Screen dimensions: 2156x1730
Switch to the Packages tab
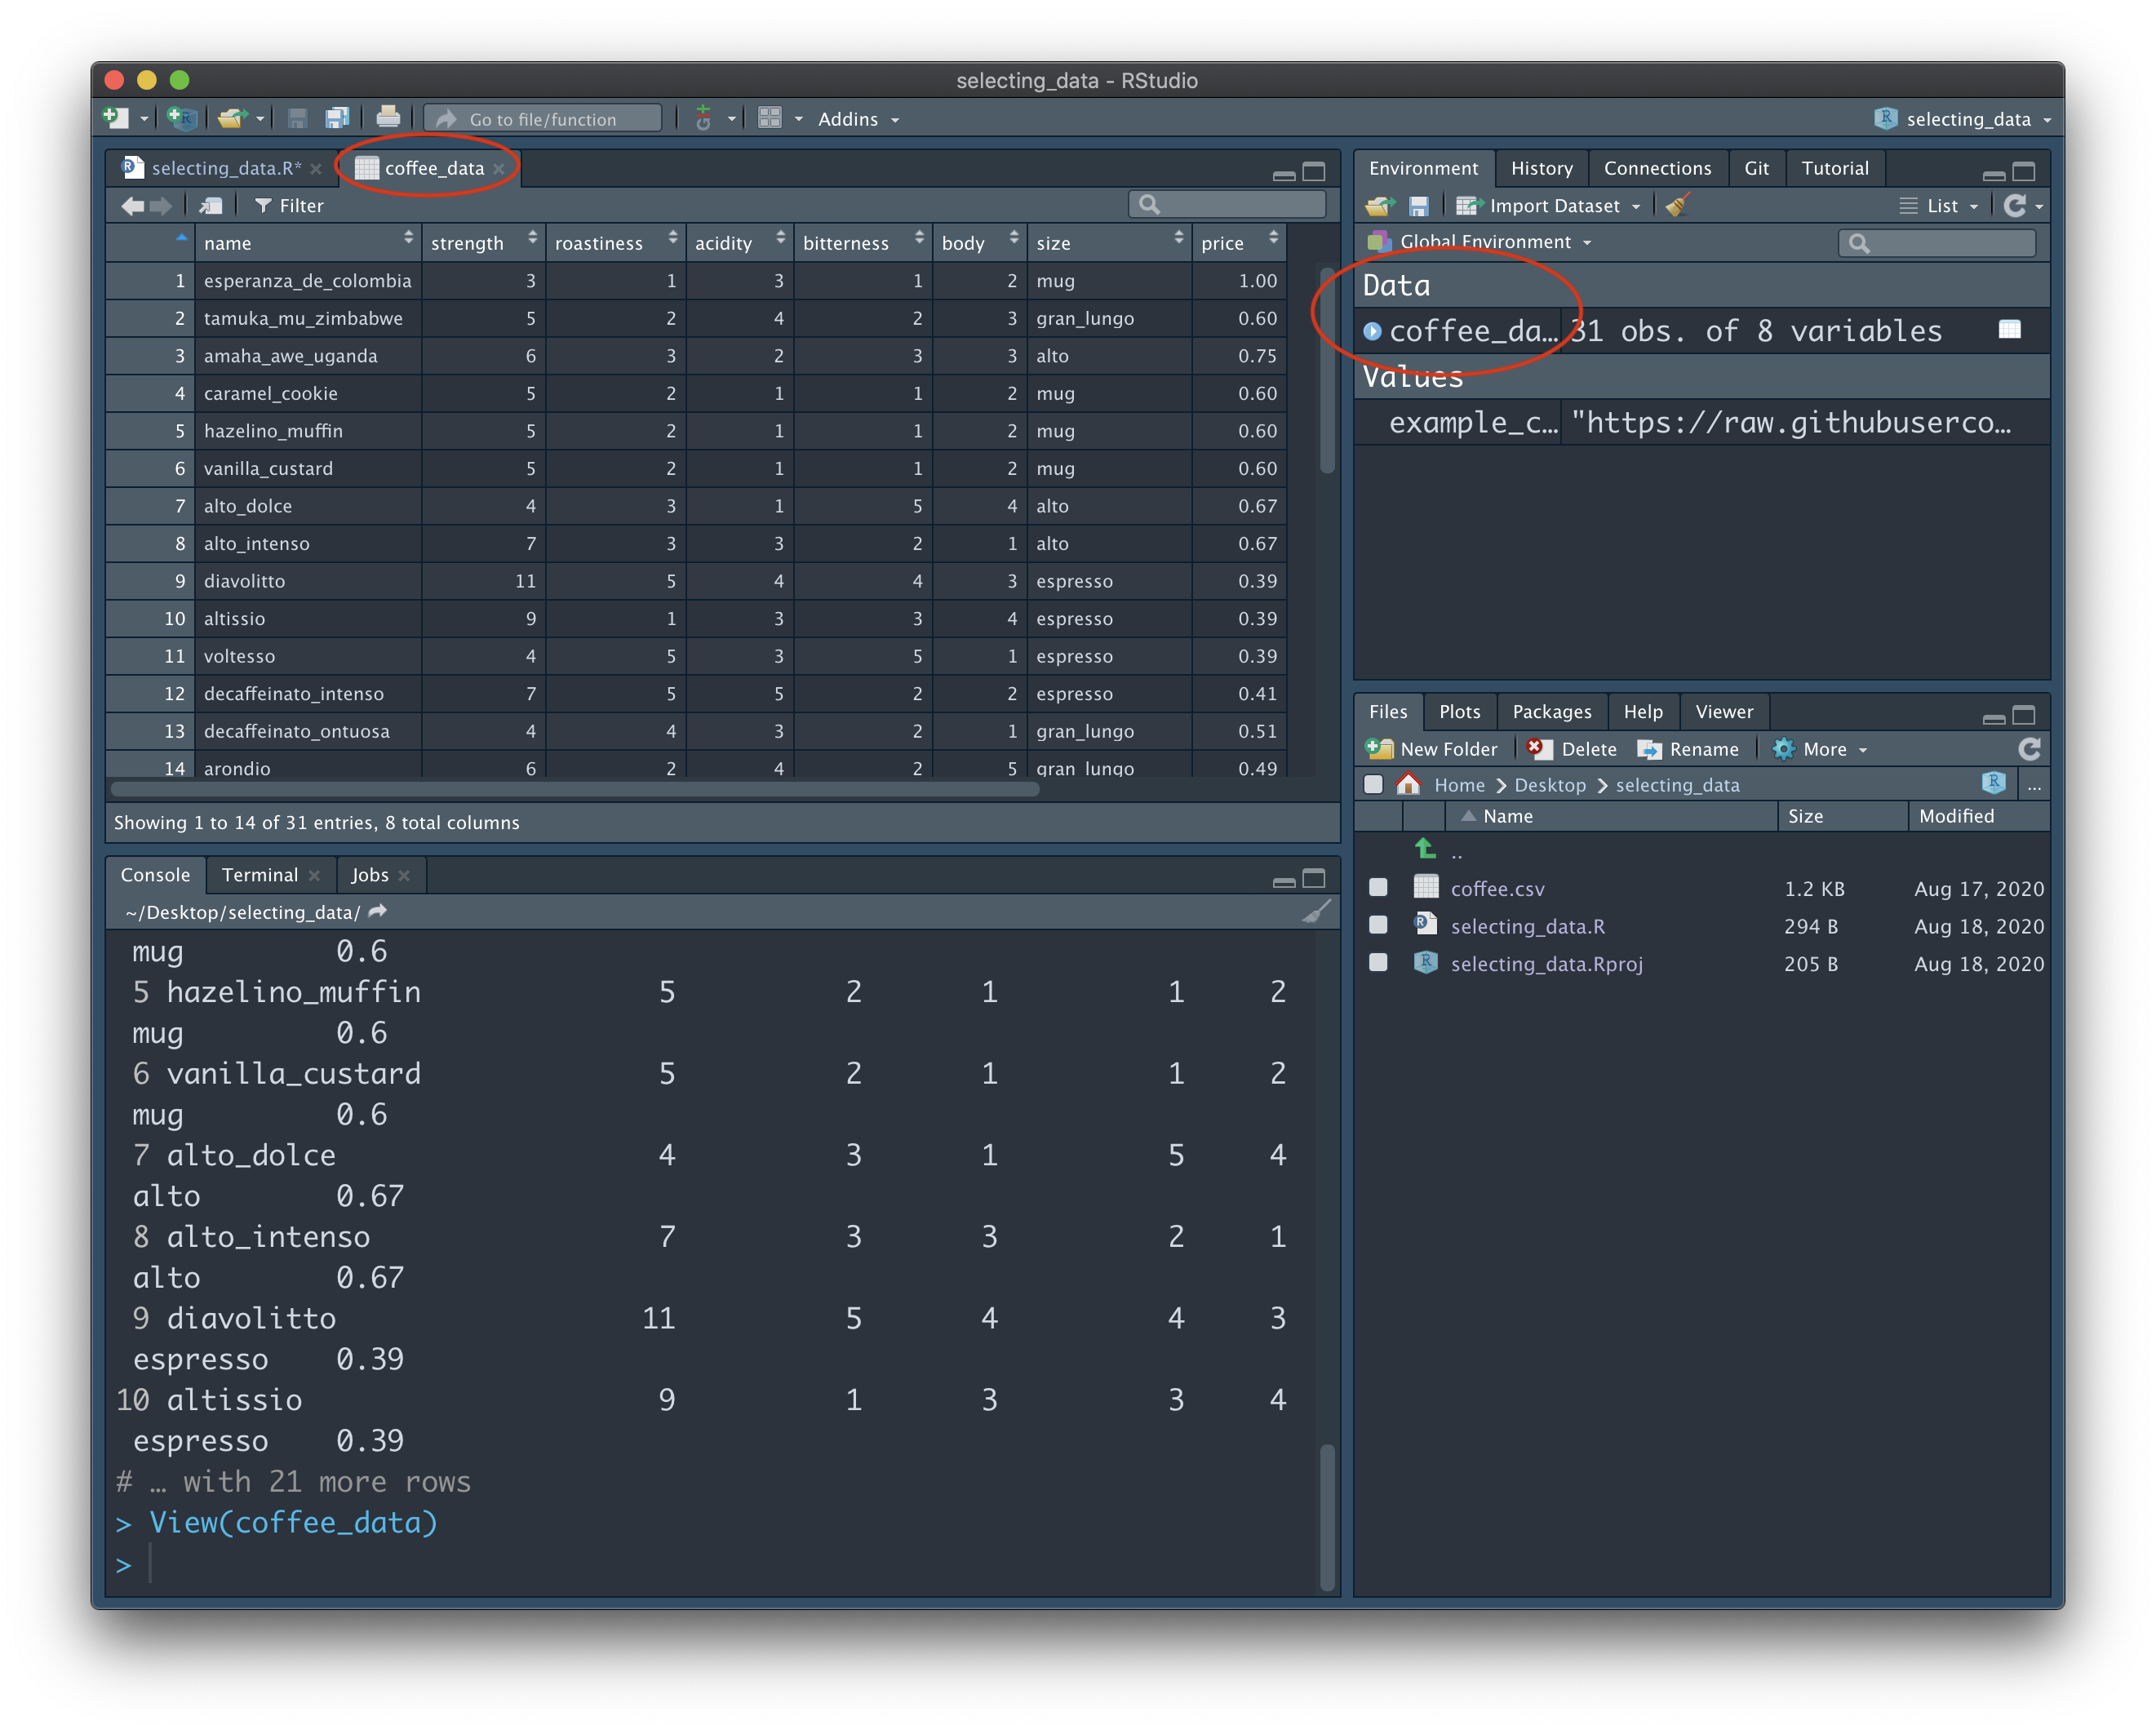[1551, 711]
